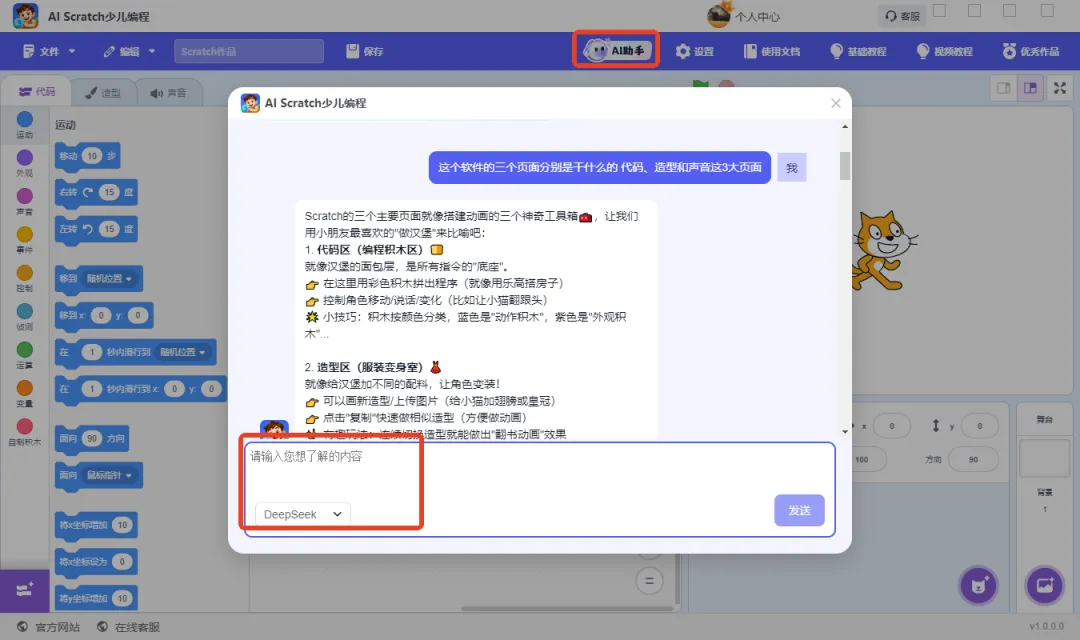The height and width of the screenshot is (640, 1080).
Task: Click the sprite 方向 direction field
Action: tap(973, 460)
